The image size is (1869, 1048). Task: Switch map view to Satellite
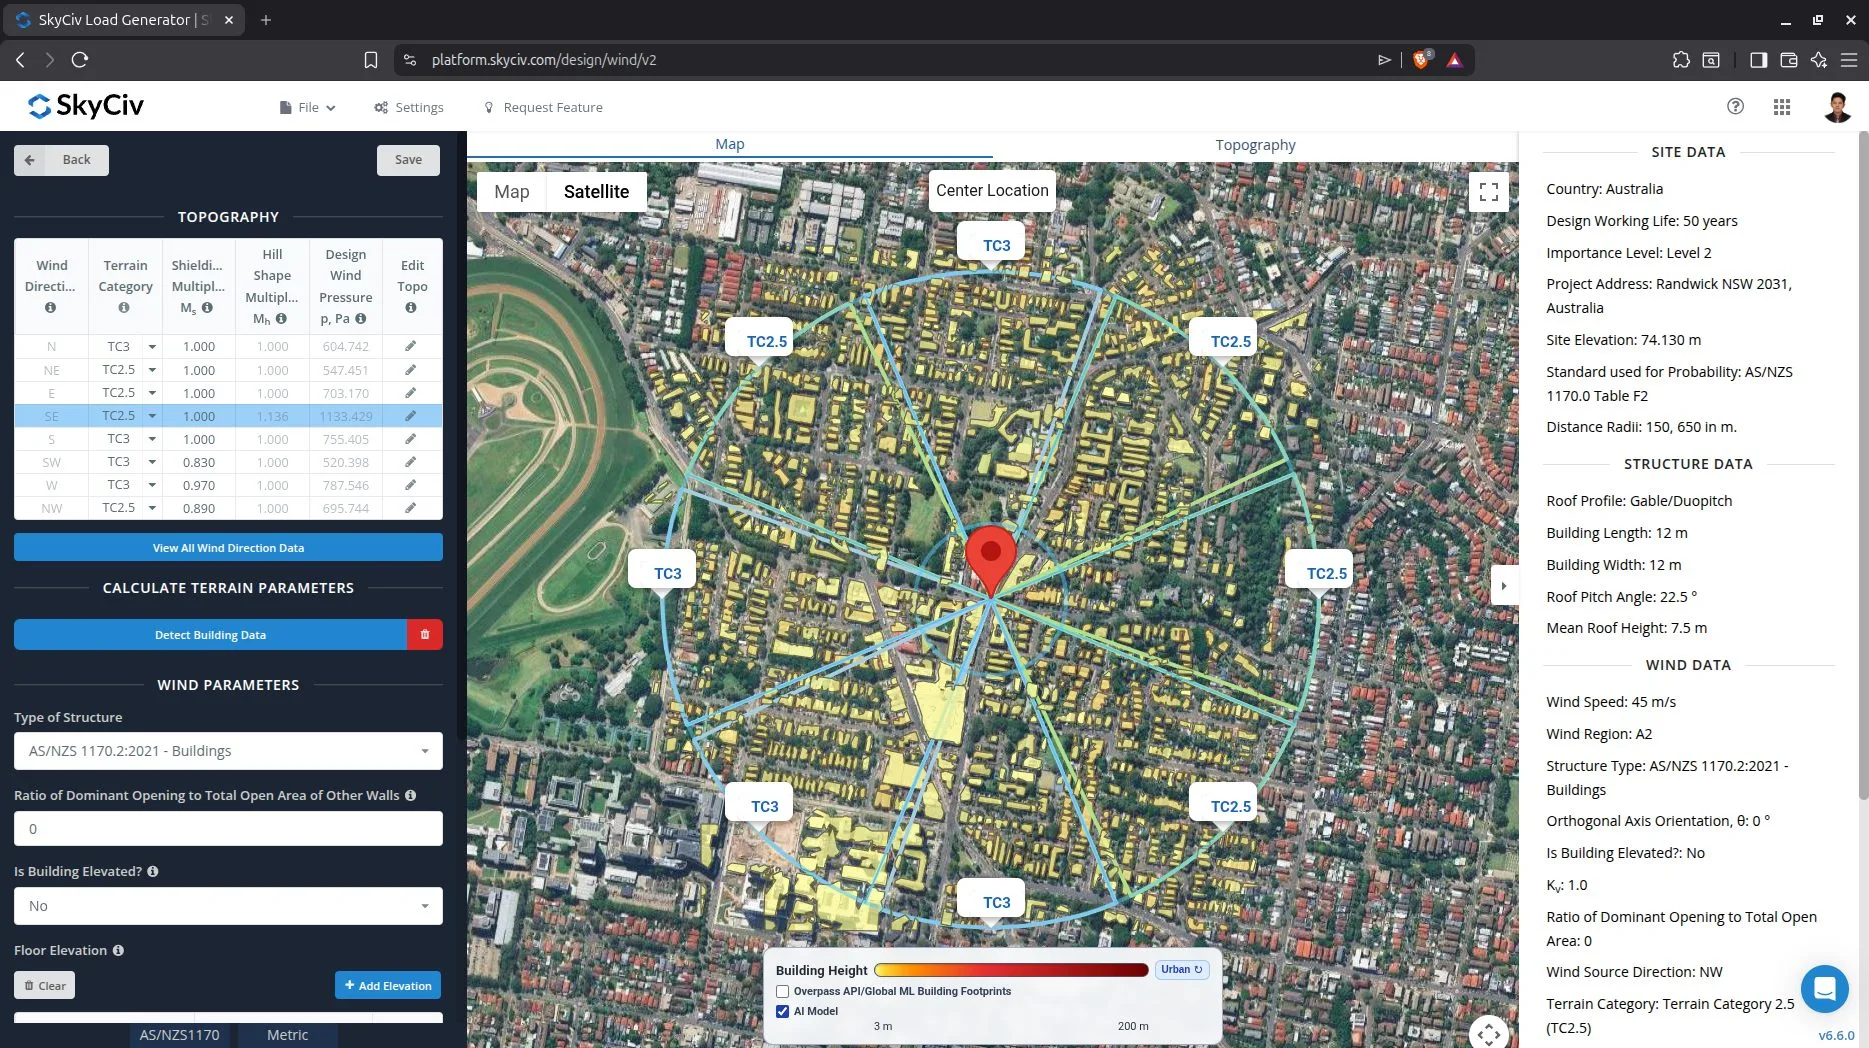tap(596, 192)
